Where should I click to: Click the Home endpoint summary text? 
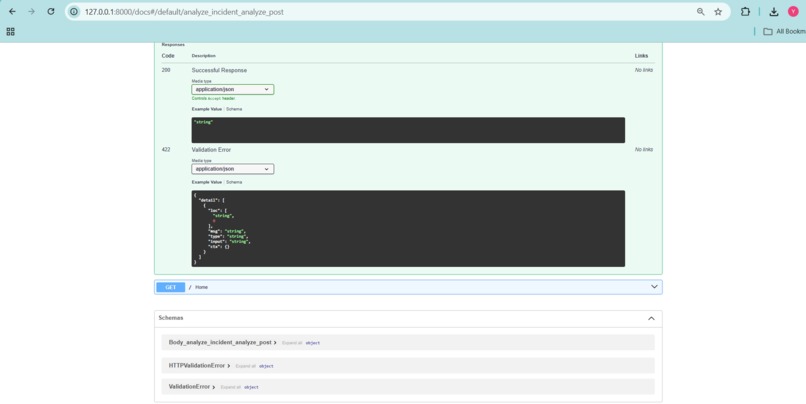click(202, 287)
